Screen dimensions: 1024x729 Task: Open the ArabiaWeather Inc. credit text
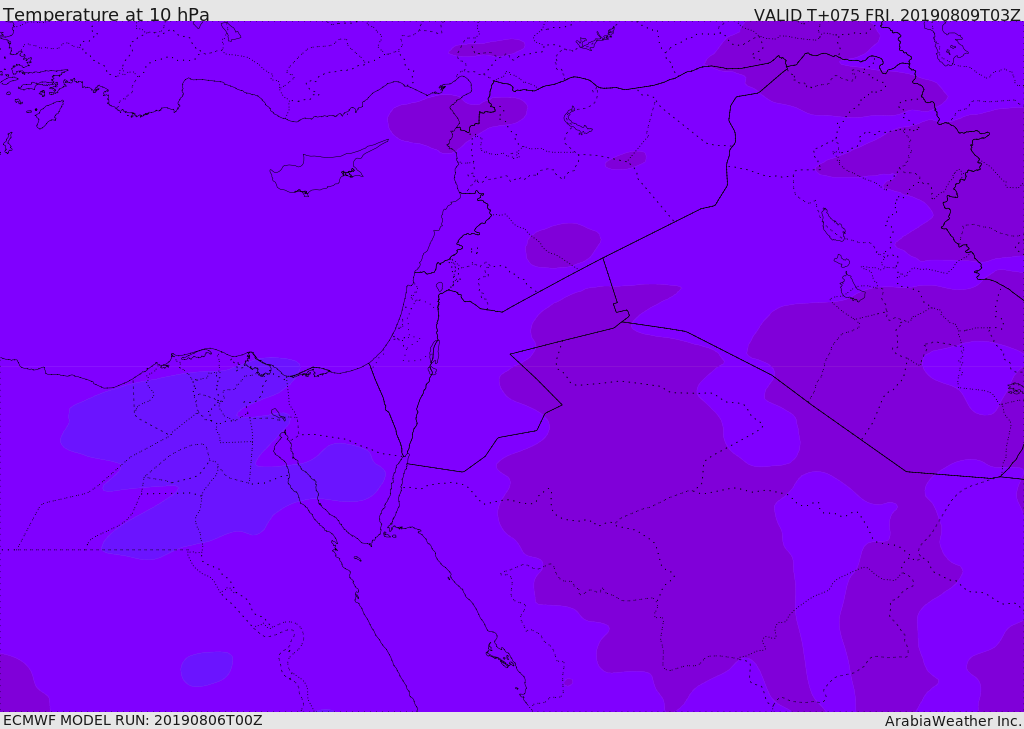pos(953,721)
